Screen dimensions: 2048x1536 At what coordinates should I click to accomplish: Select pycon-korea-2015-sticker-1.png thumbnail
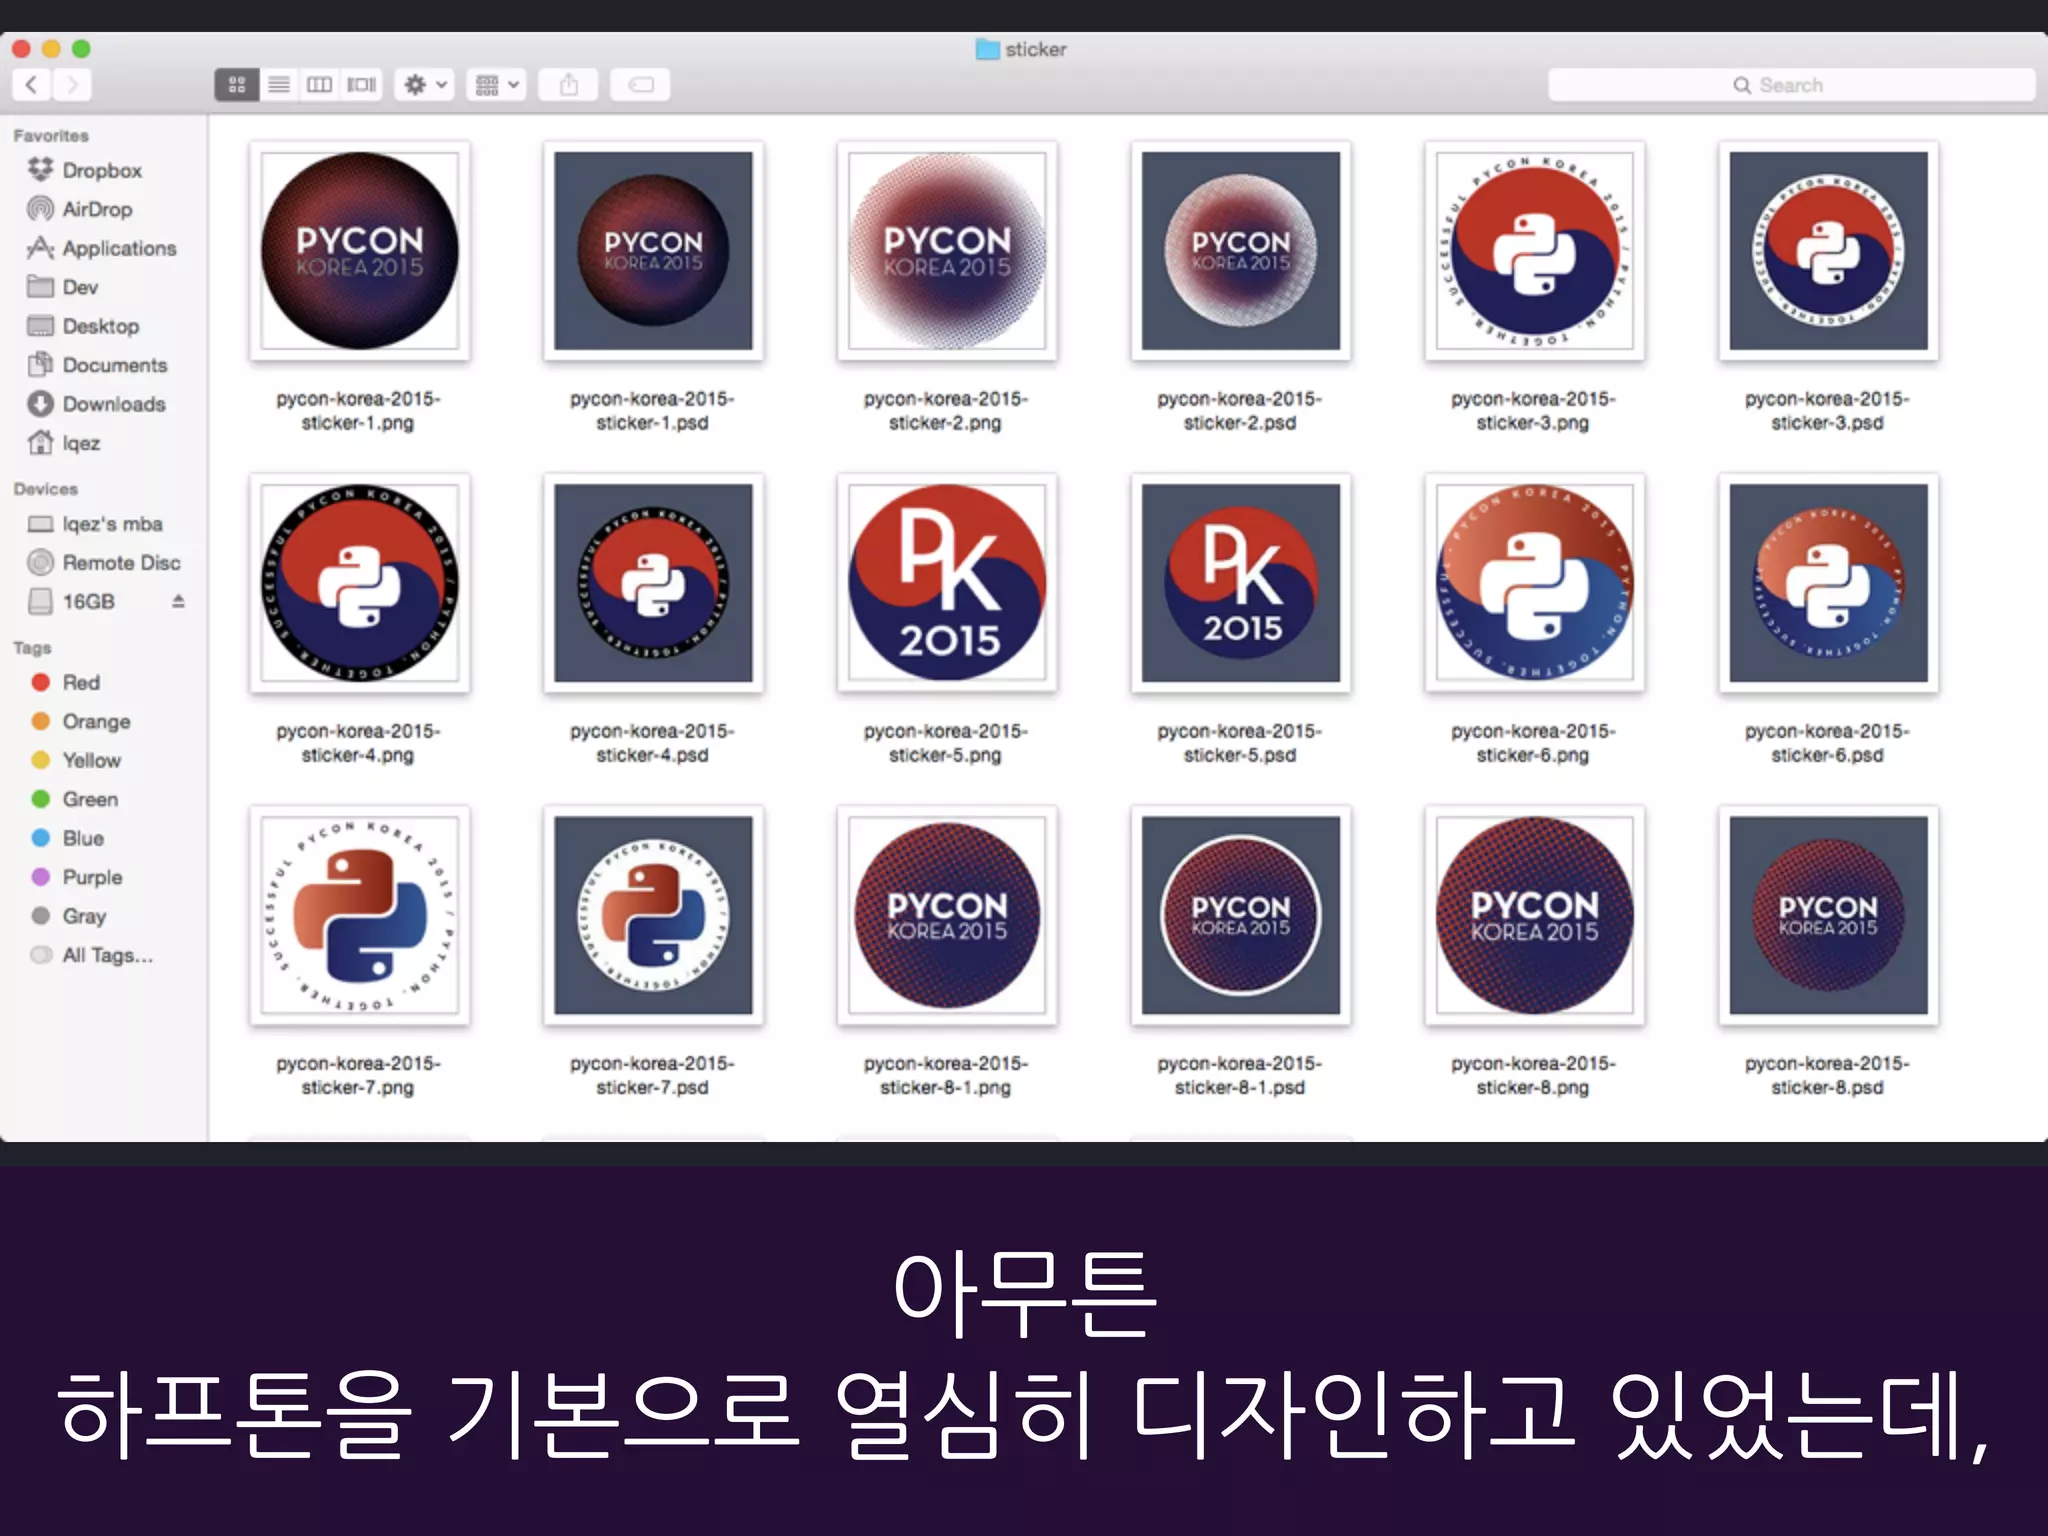[x=359, y=251]
